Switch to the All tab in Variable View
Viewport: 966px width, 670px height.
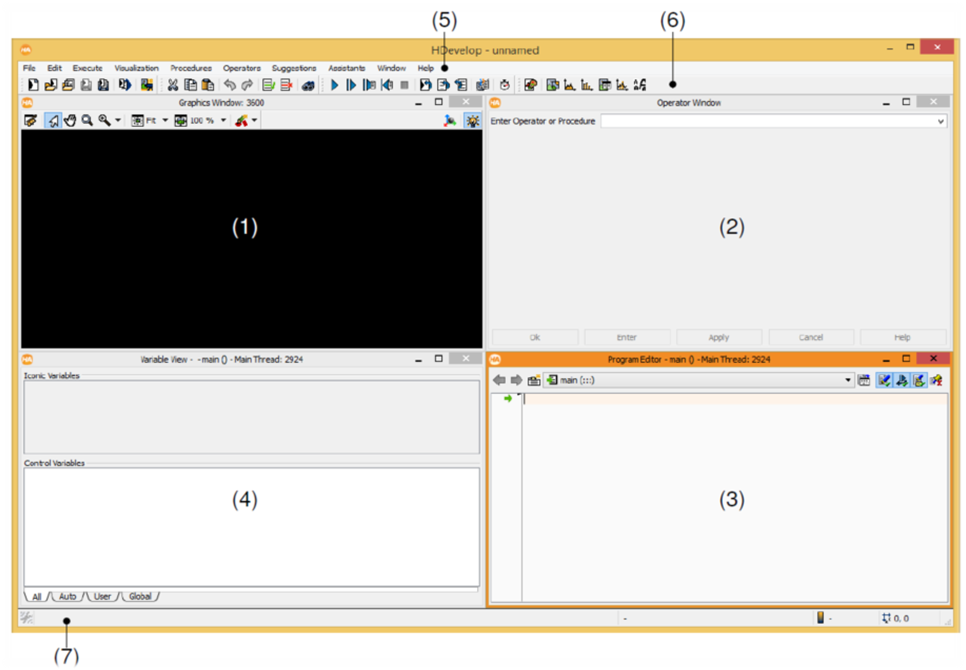pos(37,597)
